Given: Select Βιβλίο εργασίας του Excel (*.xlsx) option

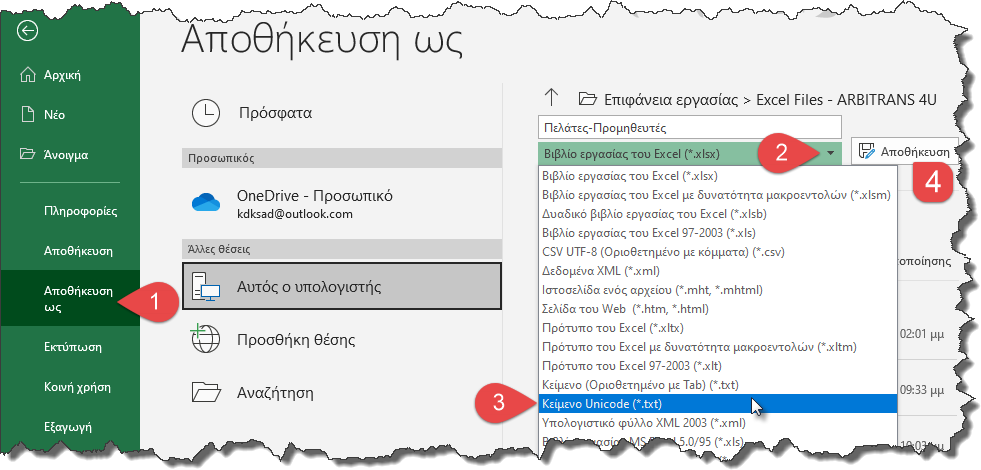Looking at the screenshot, I should [x=718, y=175].
